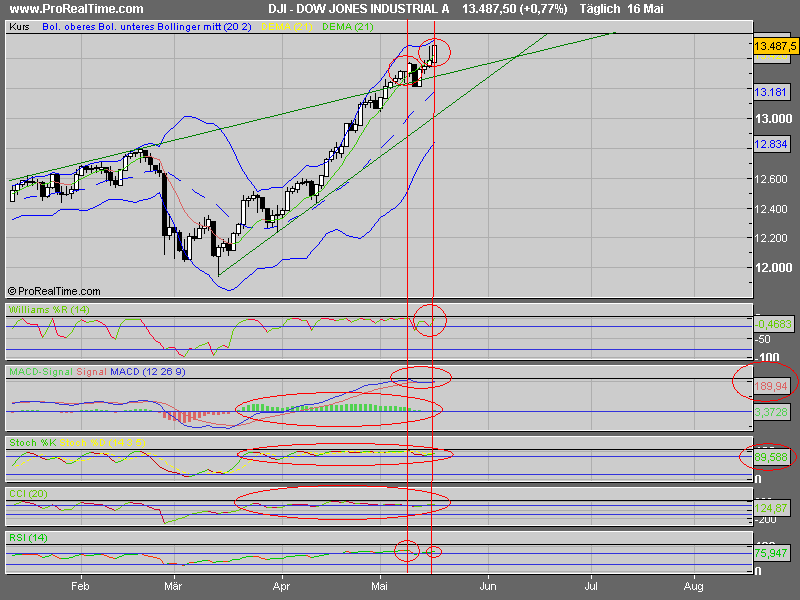Click the 124,87 CCI value tag
This screenshot has height=600, width=800.
(771, 508)
